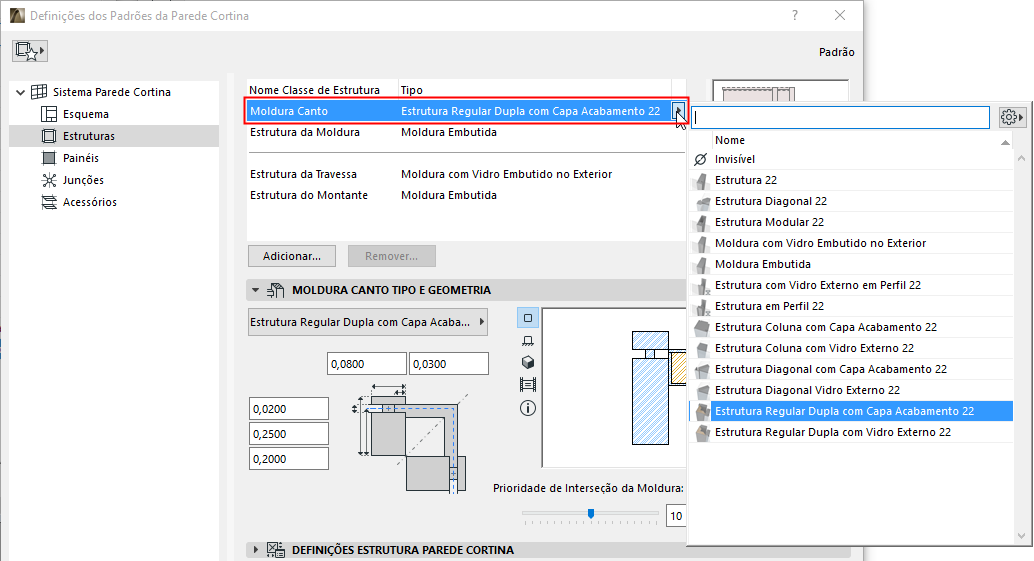The height and width of the screenshot is (561, 1034).
Task: Collapse the Moldura Canto Tipo e Geometria panel
Action: [255, 290]
